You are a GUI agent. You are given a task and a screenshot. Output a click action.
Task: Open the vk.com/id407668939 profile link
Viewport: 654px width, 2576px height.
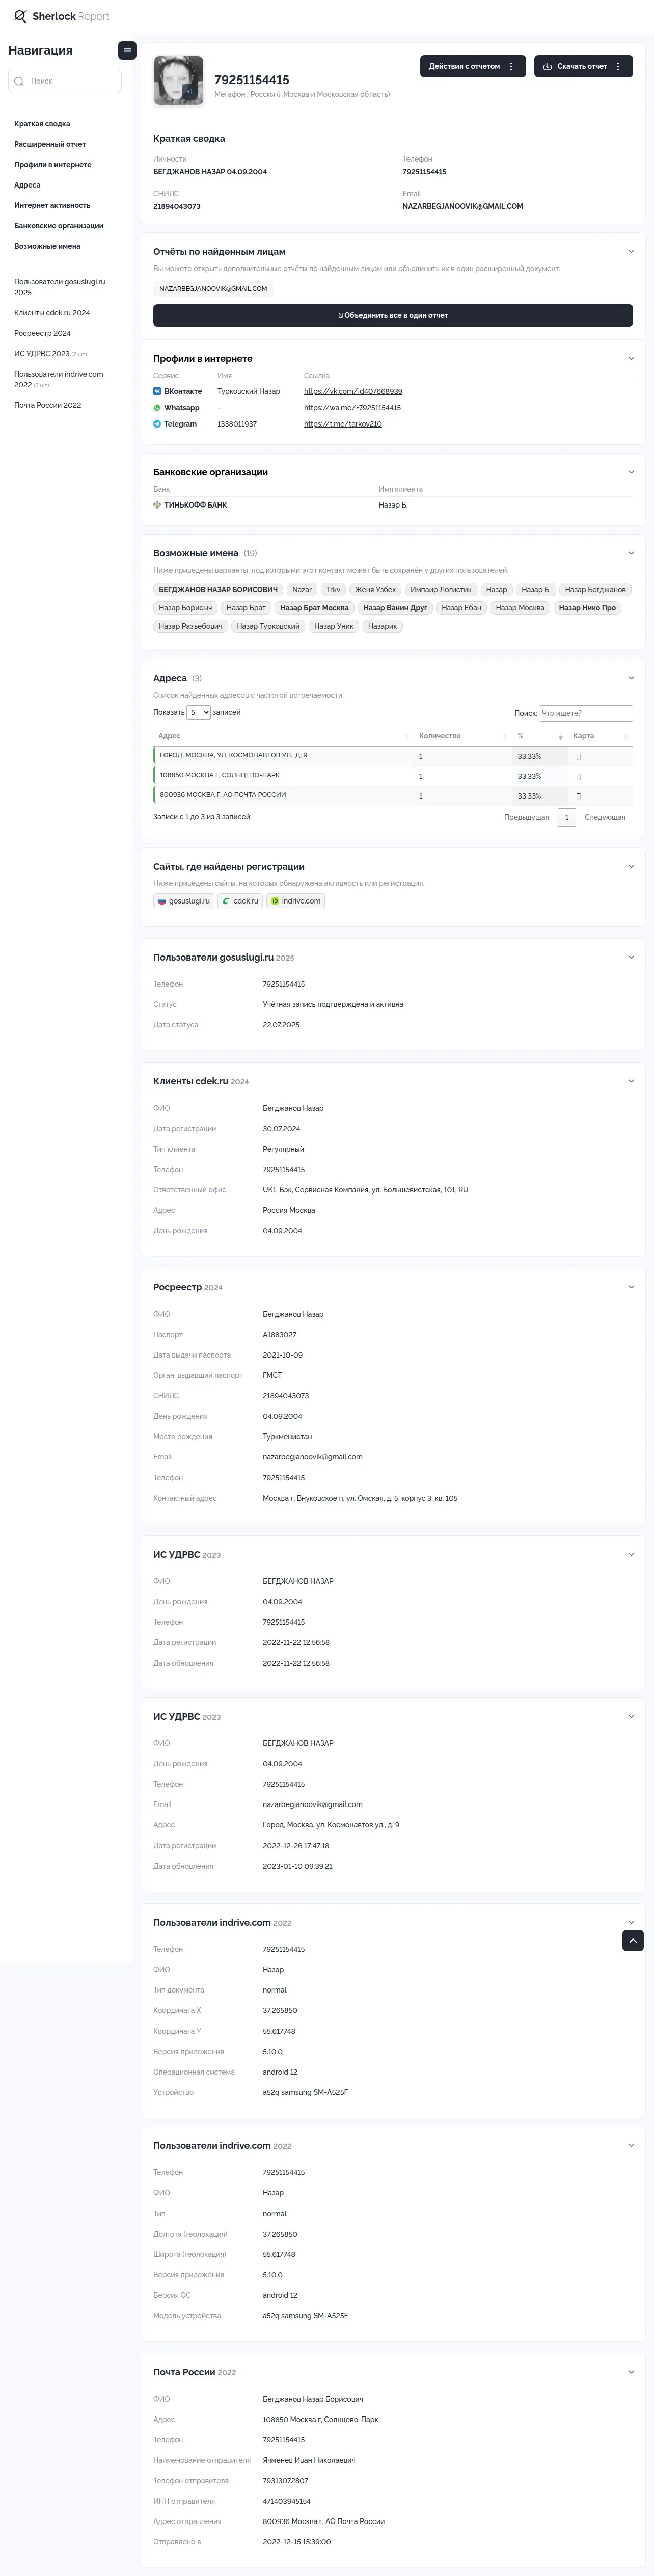pos(352,391)
